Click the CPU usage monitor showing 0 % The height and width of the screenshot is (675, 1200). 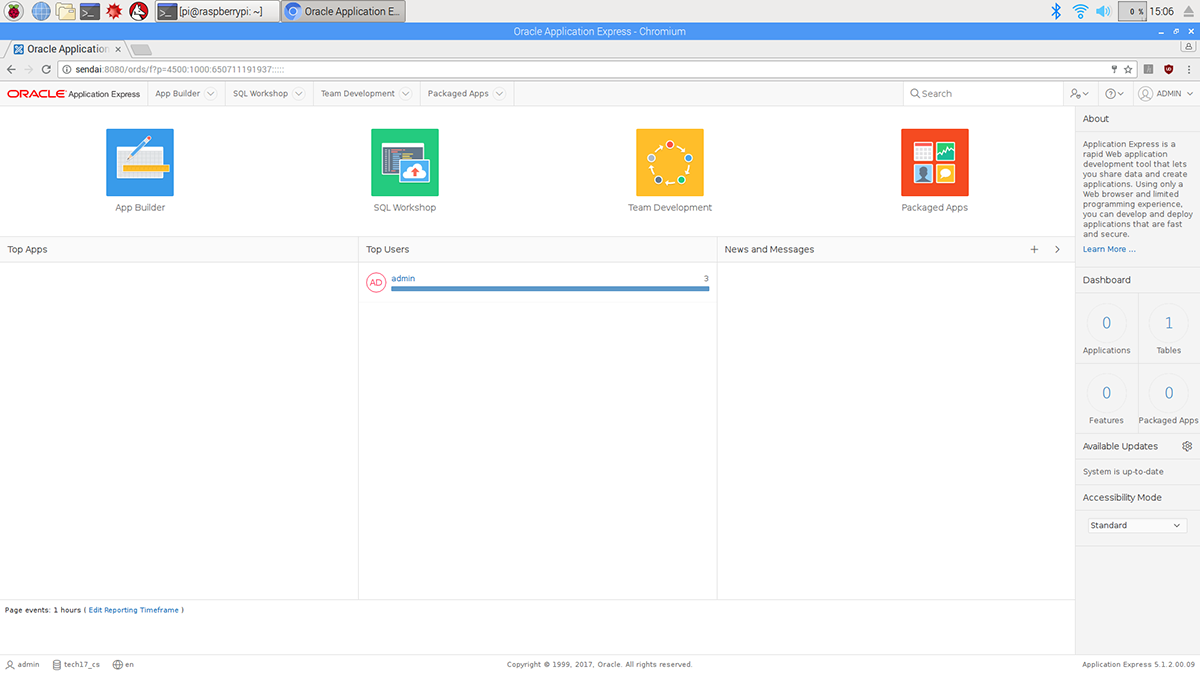(x=1134, y=11)
